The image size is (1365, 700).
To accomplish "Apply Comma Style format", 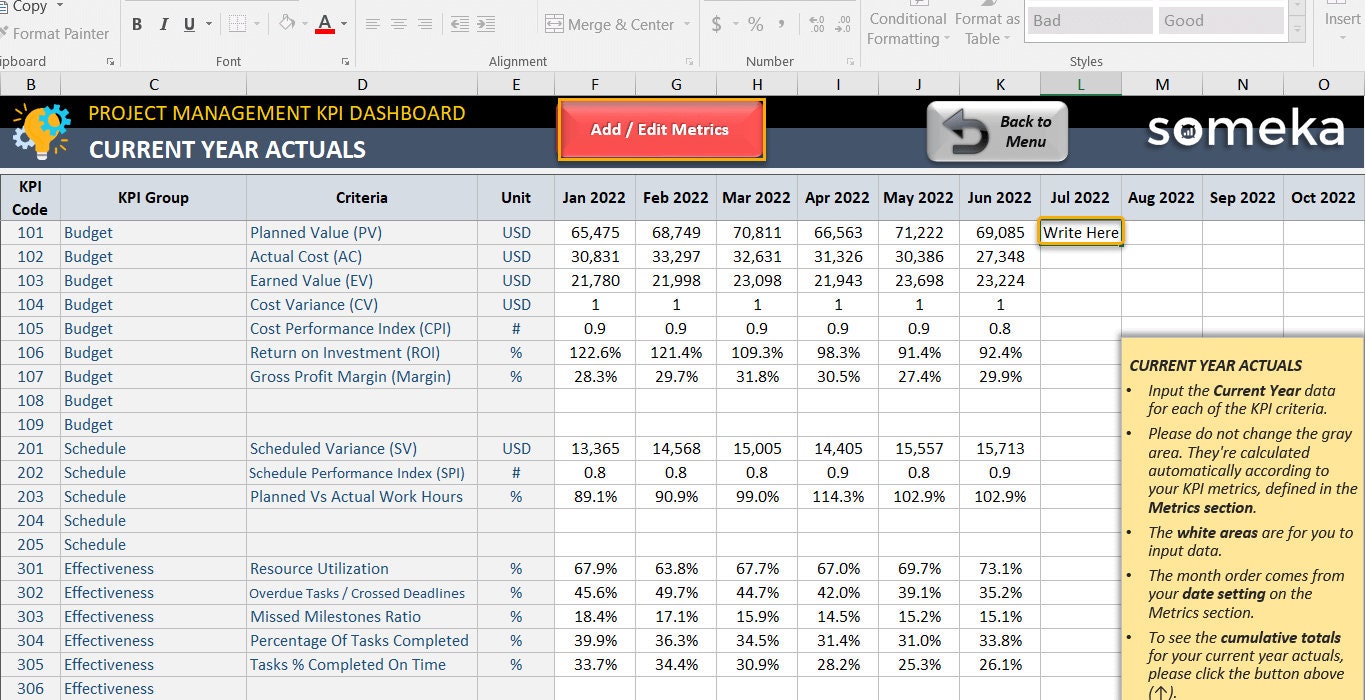I will point(782,24).
